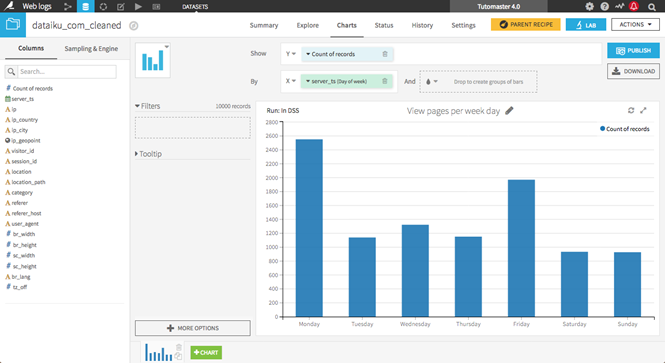Switch to the Explore tab
This screenshot has height=363, width=665.
(x=307, y=25)
